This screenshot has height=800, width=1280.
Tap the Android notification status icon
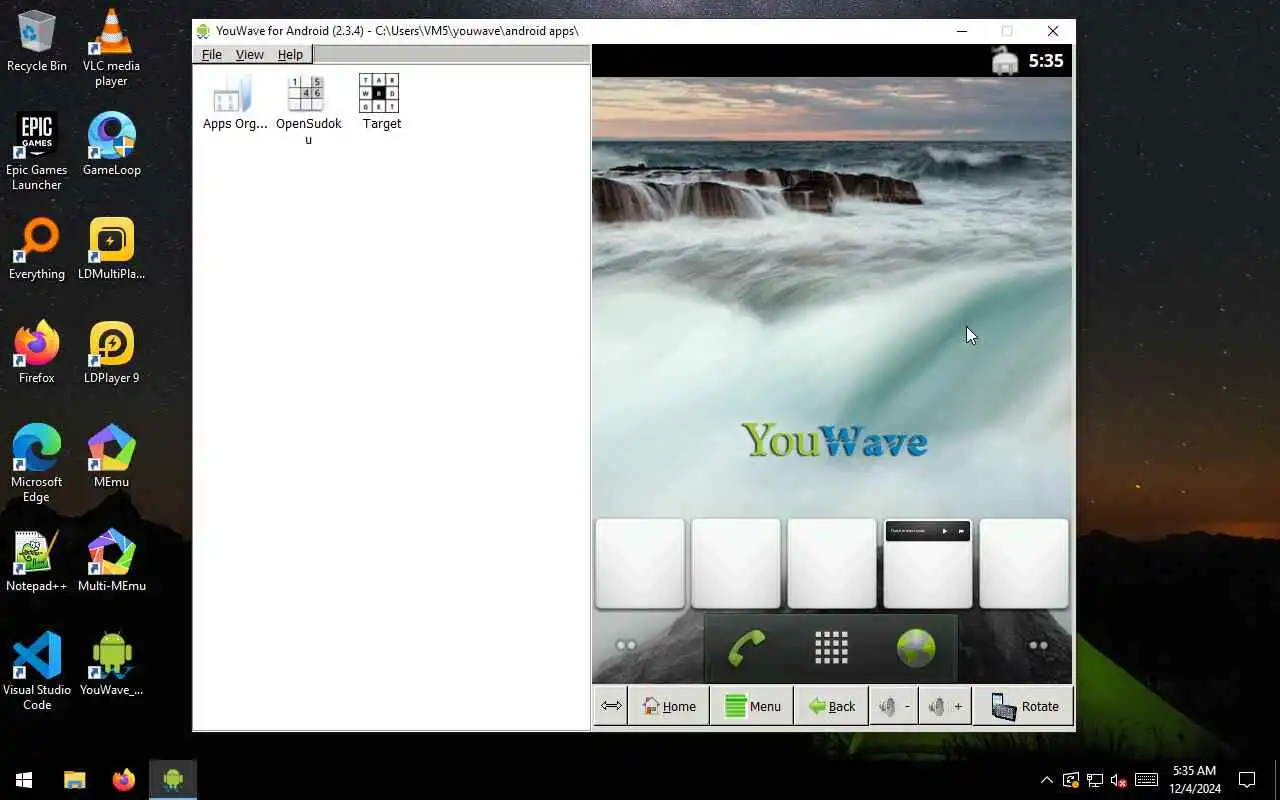click(1005, 61)
